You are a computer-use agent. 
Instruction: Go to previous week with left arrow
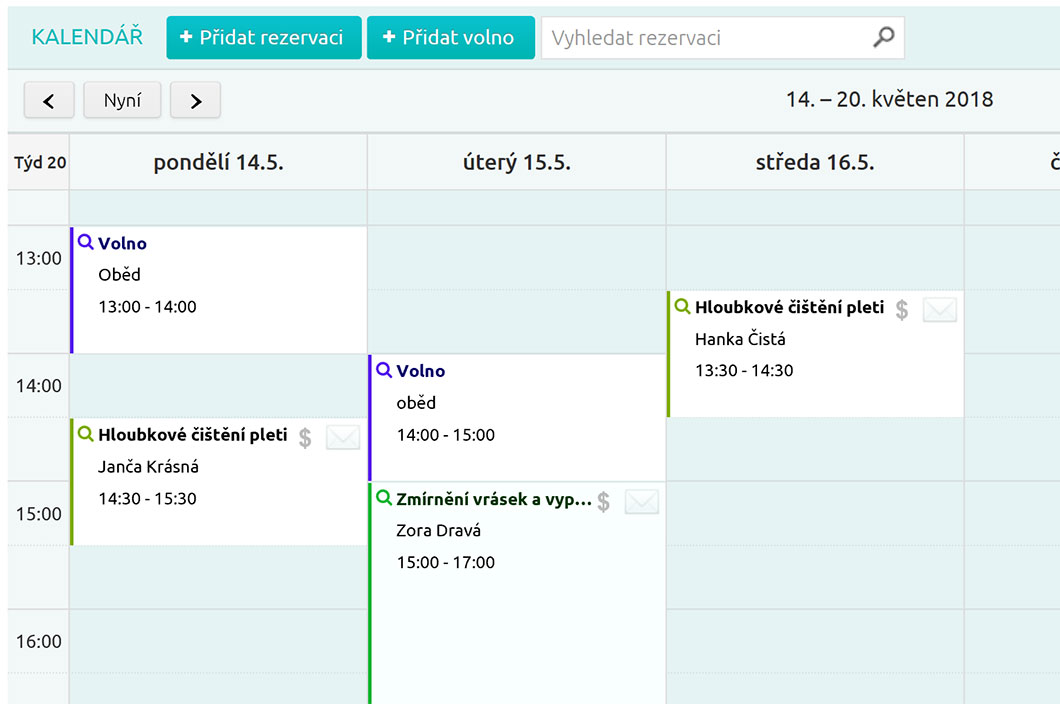coord(49,100)
